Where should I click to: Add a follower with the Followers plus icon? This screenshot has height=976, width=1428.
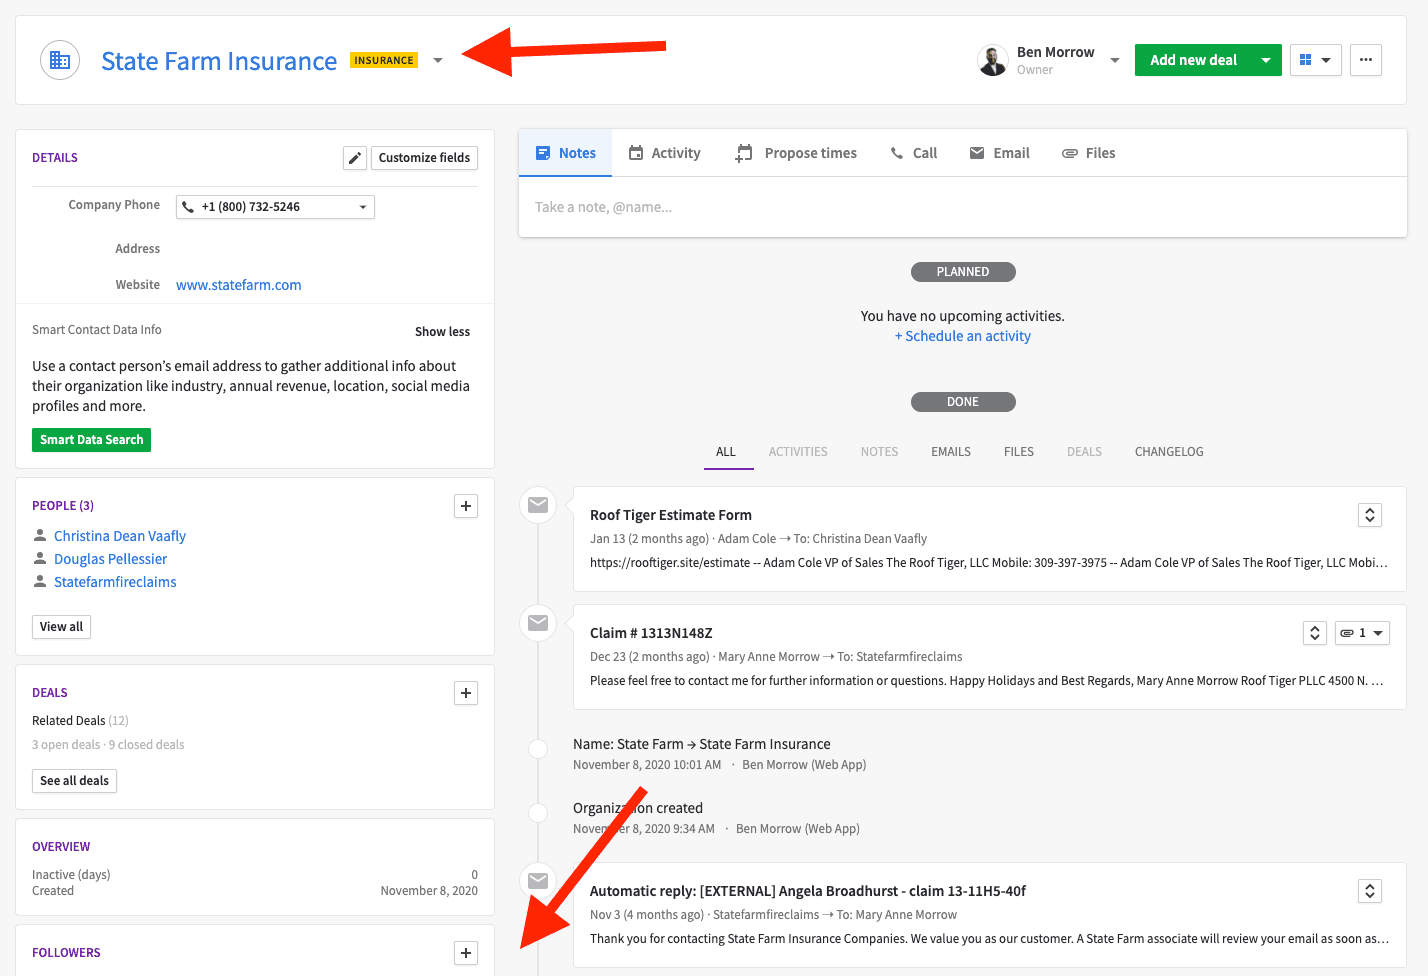pyautogui.click(x=466, y=953)
